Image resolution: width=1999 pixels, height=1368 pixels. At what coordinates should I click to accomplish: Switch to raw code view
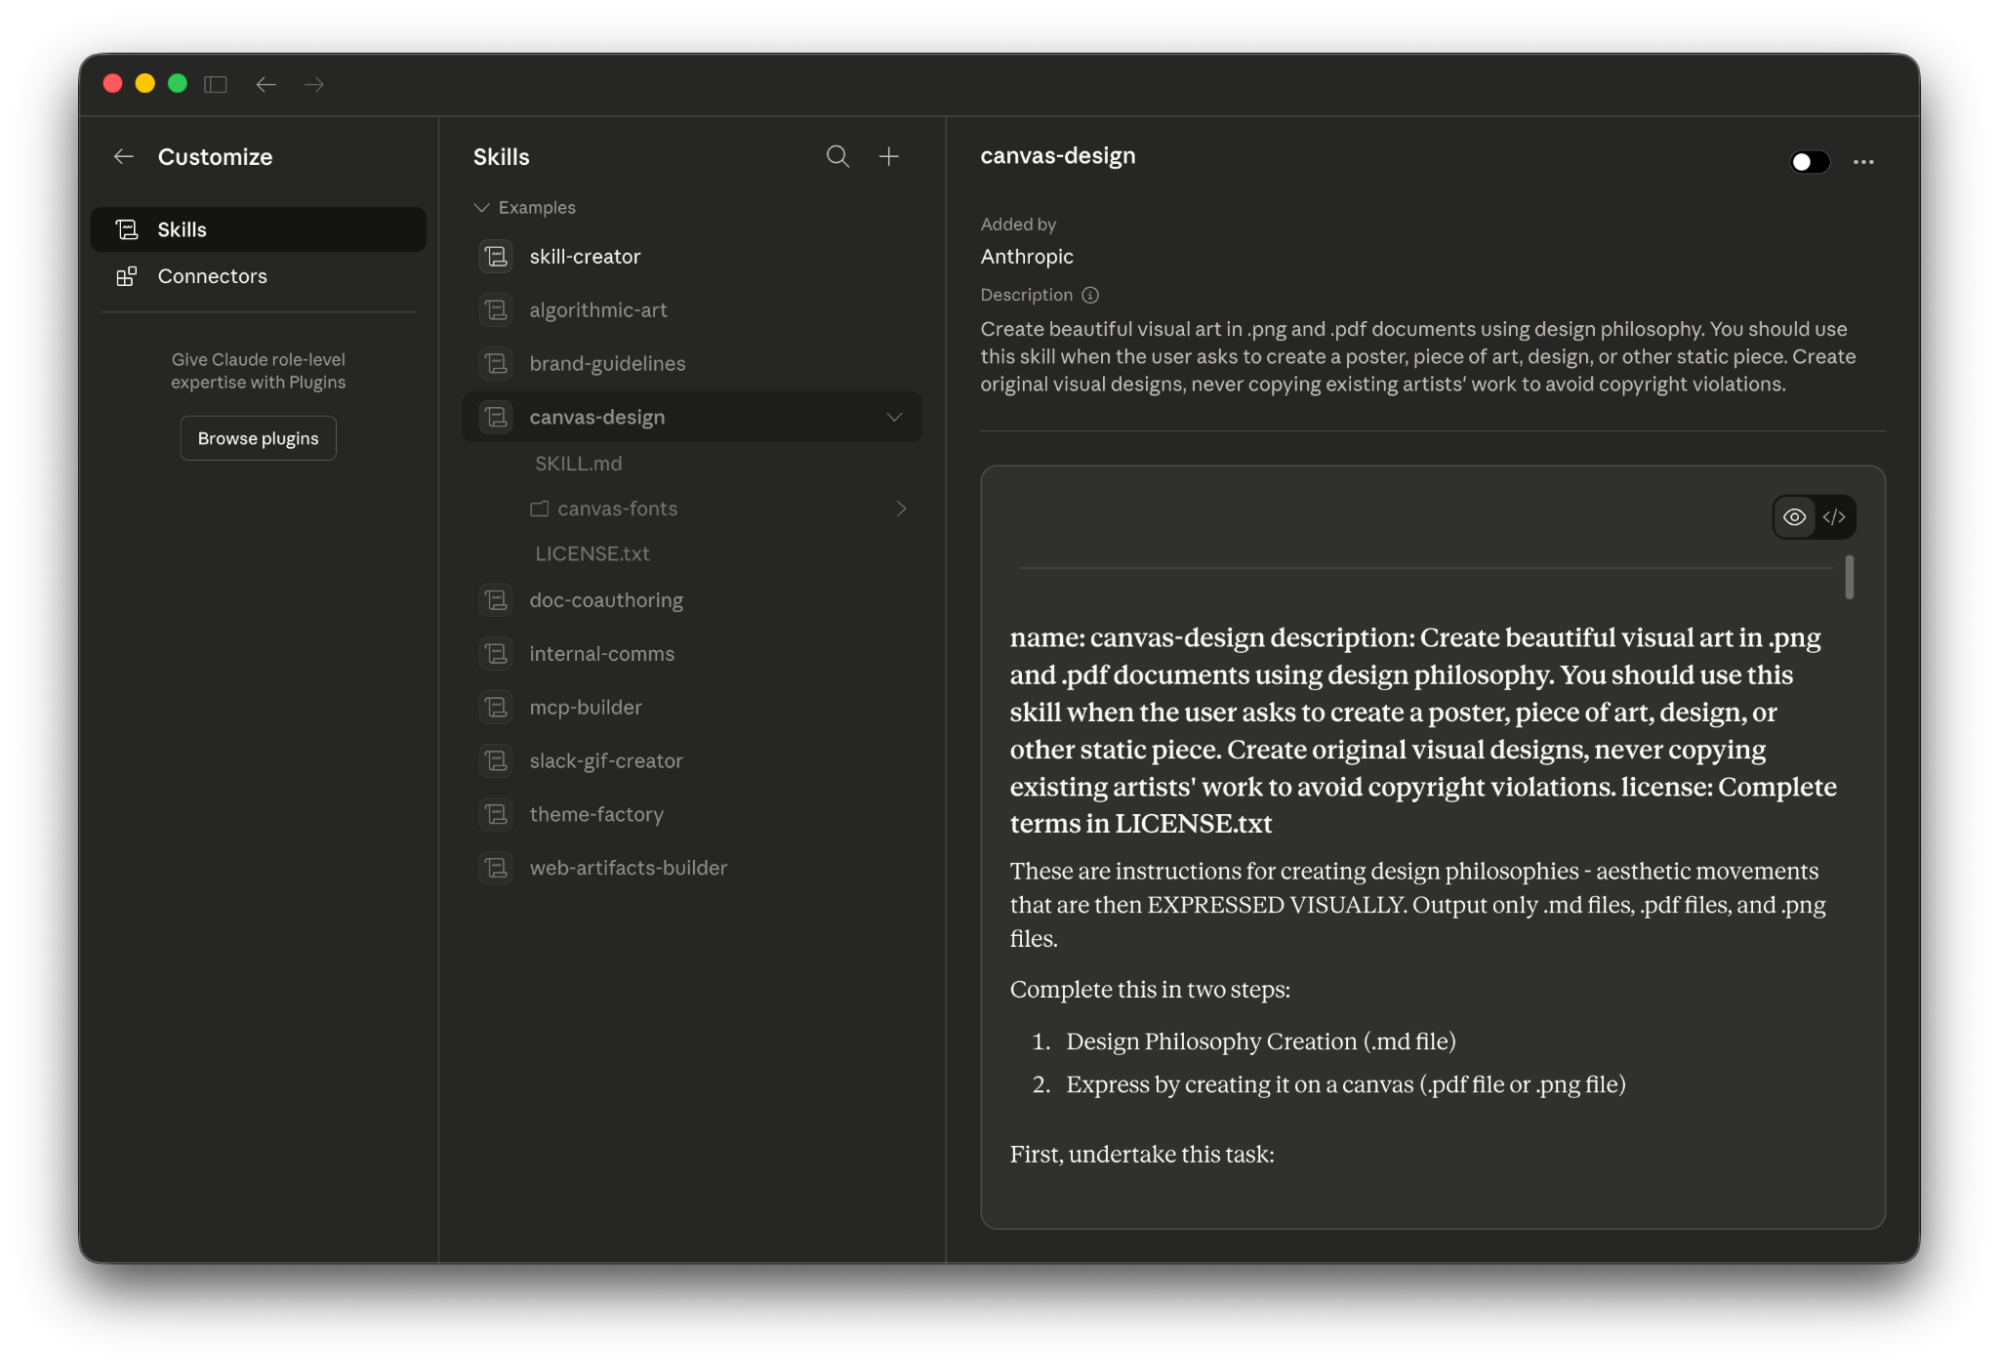coord(1834,517)
